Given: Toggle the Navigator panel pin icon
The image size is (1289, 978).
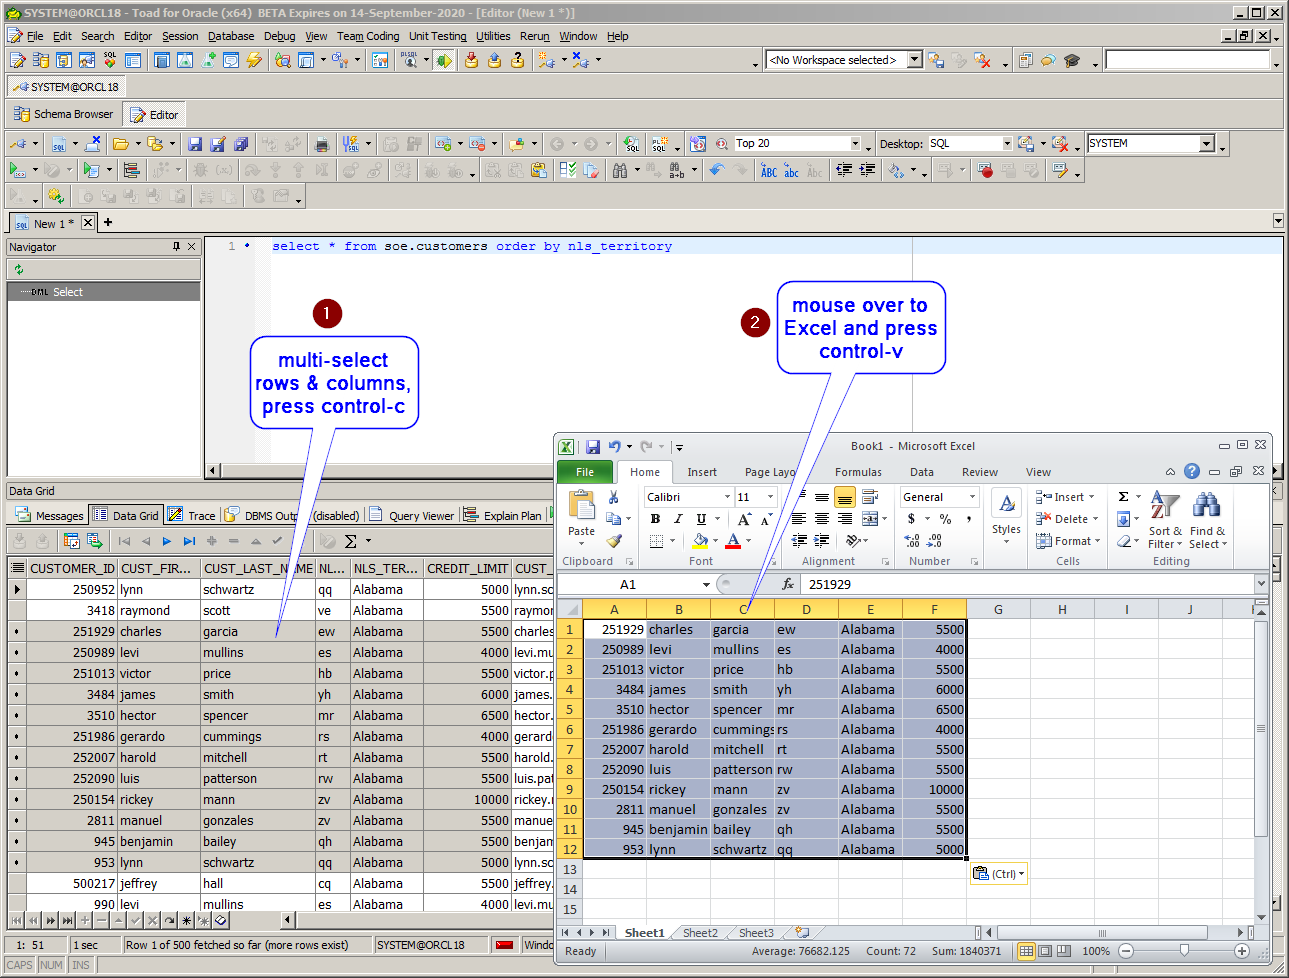Looking at the screenshot, I should pyautogui.click(x=176, y=246).
